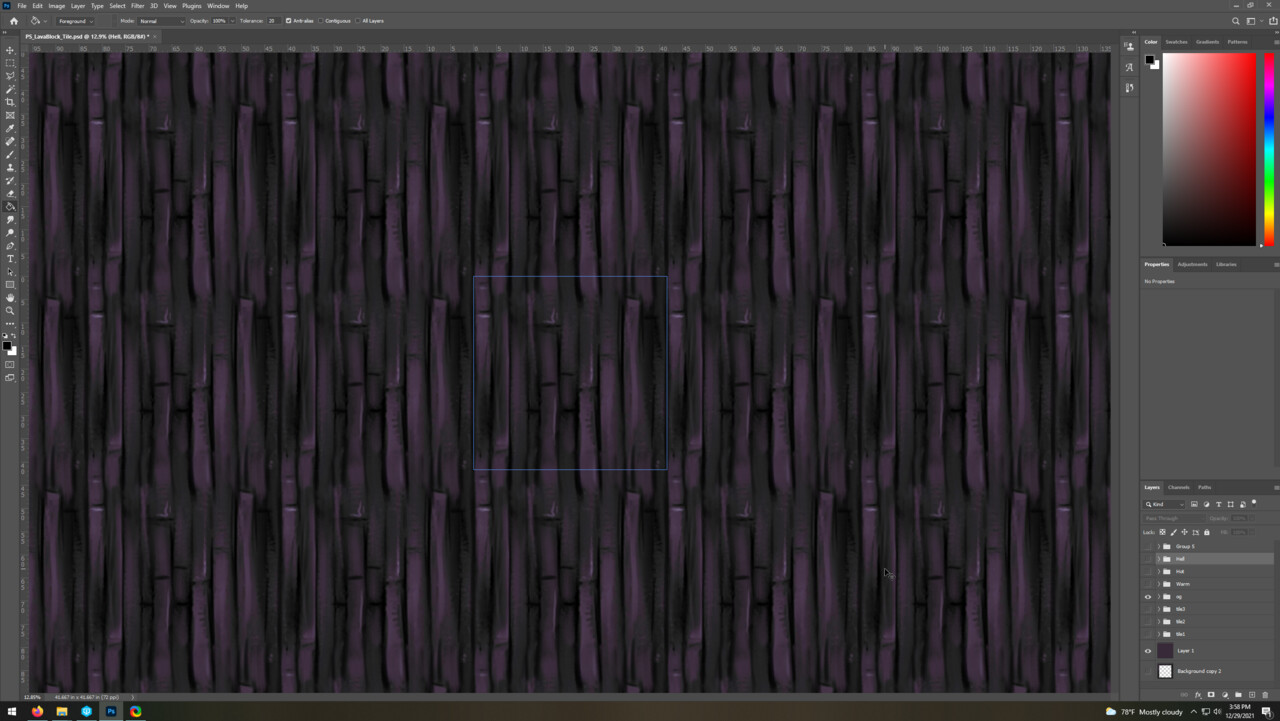This screenshot has height=721, width=1280.
Task: Hide Layer 1 visibility eye
Action: (x=1148, y=651)
